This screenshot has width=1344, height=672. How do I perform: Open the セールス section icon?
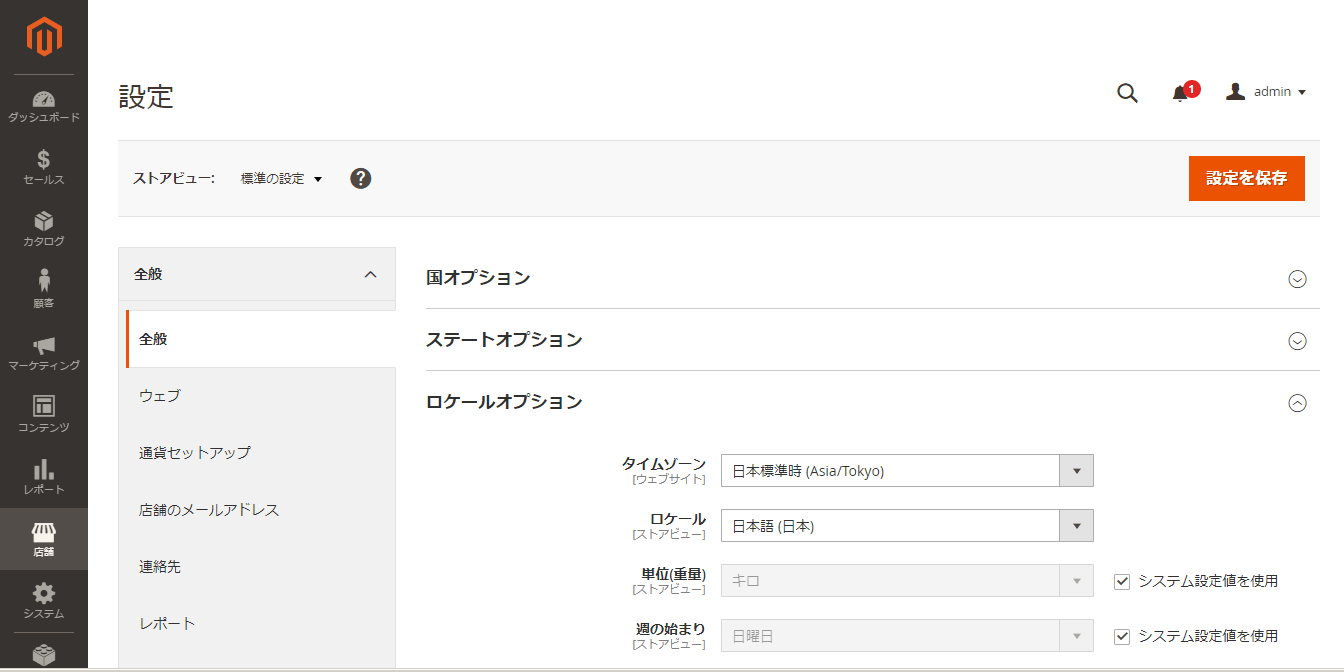tap(43, 160)
